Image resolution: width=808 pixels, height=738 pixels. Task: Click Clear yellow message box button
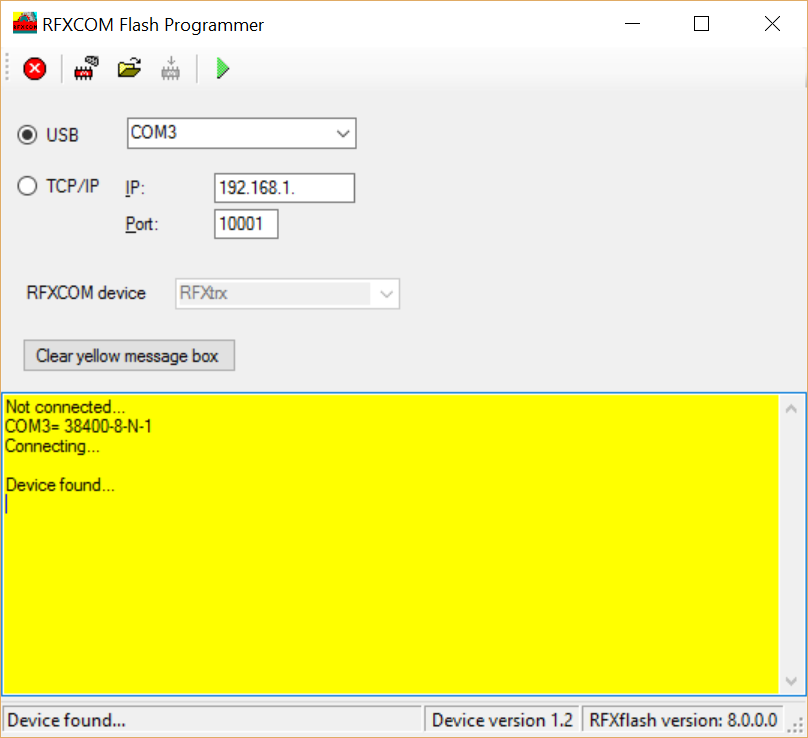[x=129, y=355]
